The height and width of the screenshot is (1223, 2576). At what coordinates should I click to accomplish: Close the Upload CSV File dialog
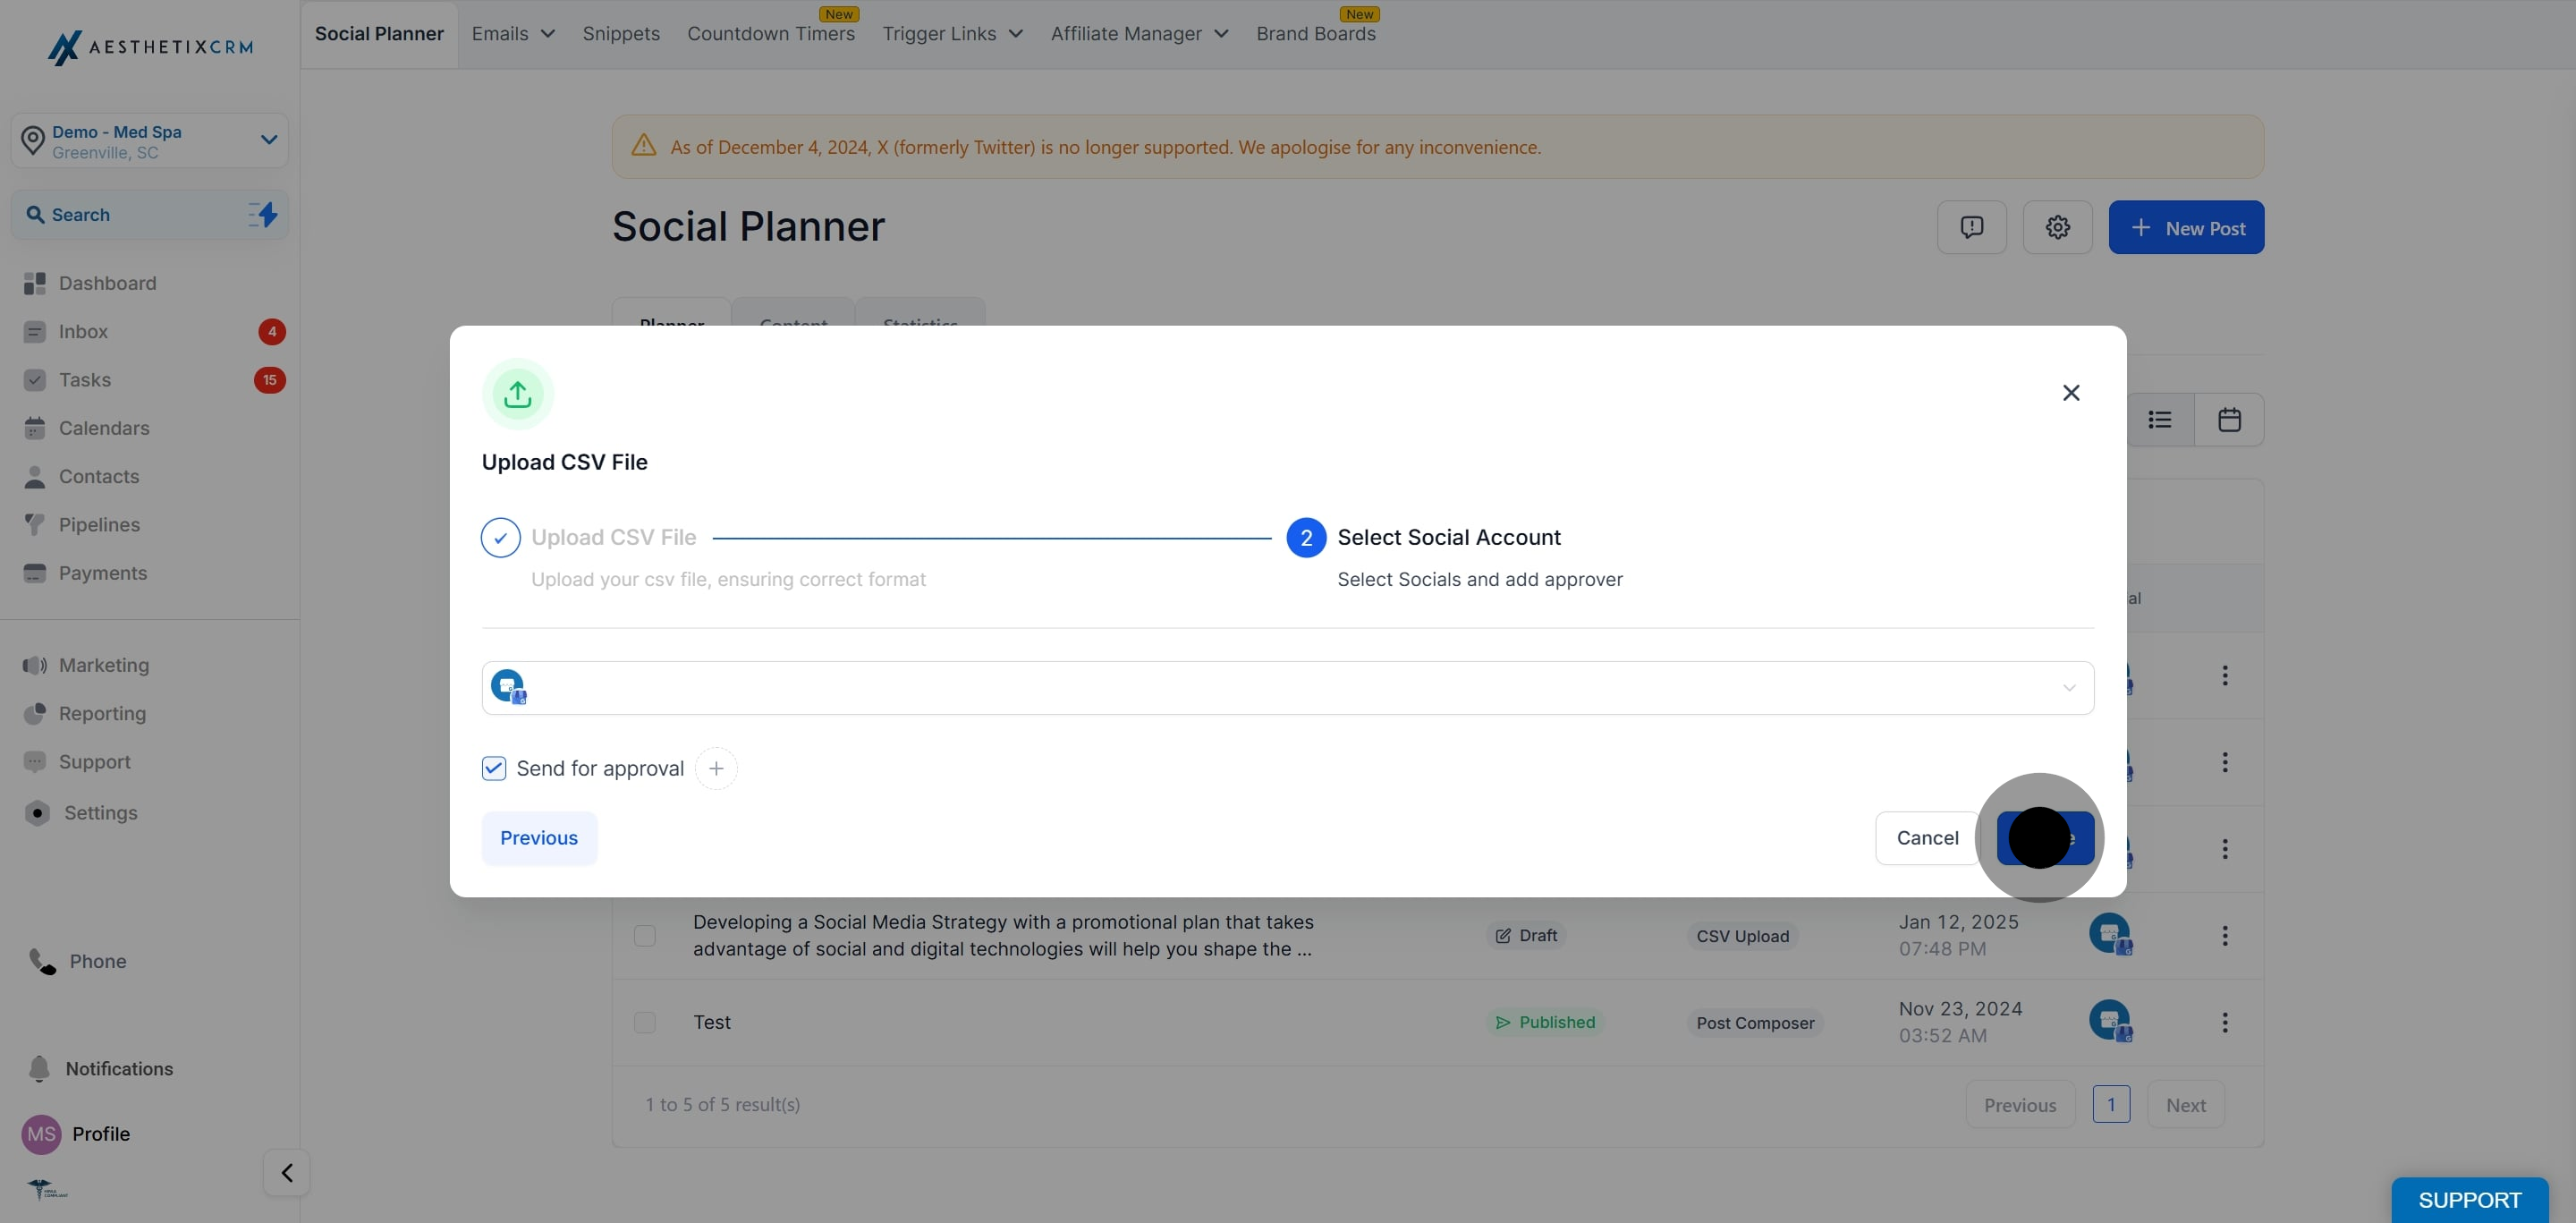click(x=2071, y=393)
